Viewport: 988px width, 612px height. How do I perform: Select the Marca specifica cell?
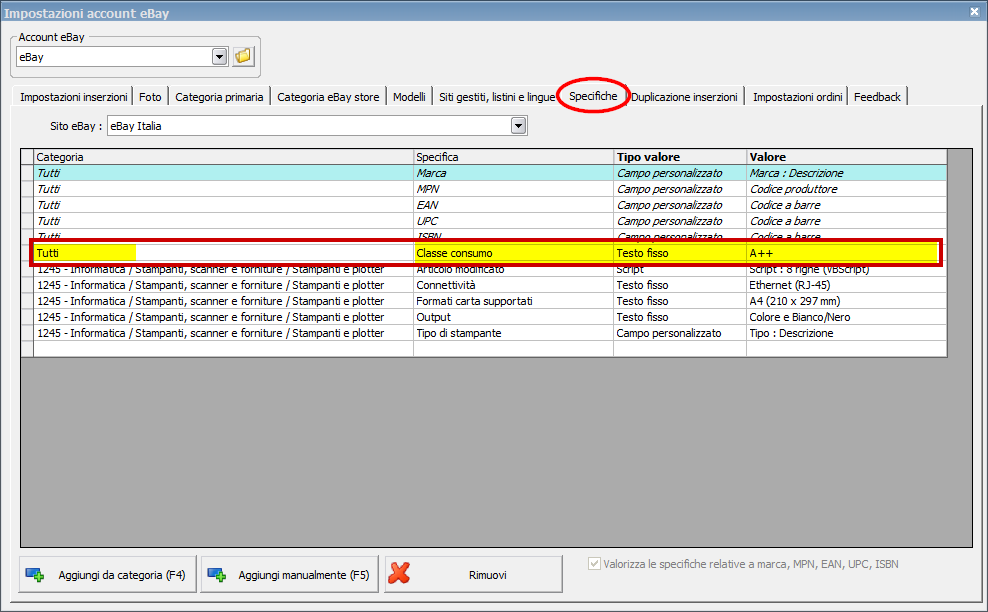[514, 173]
